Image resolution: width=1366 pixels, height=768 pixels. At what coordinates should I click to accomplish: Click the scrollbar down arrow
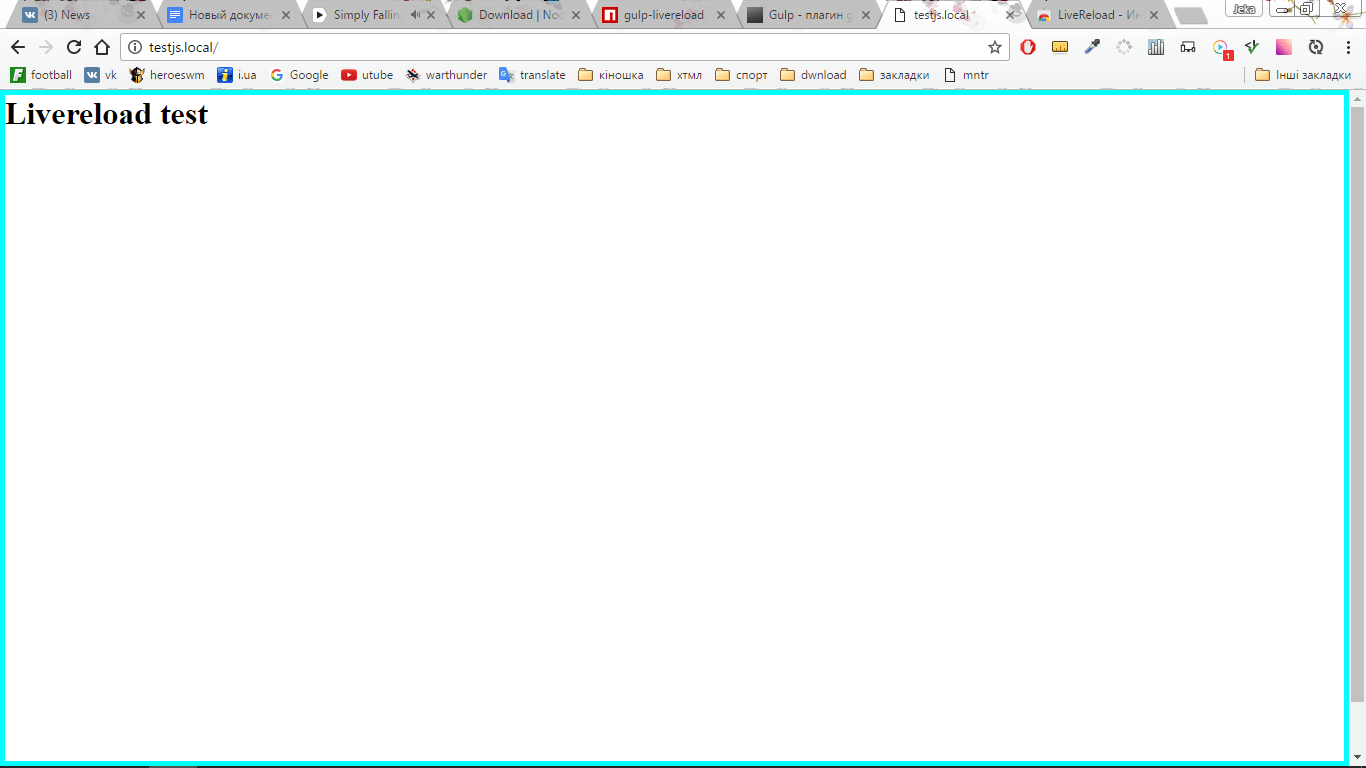click(1357, 758)
